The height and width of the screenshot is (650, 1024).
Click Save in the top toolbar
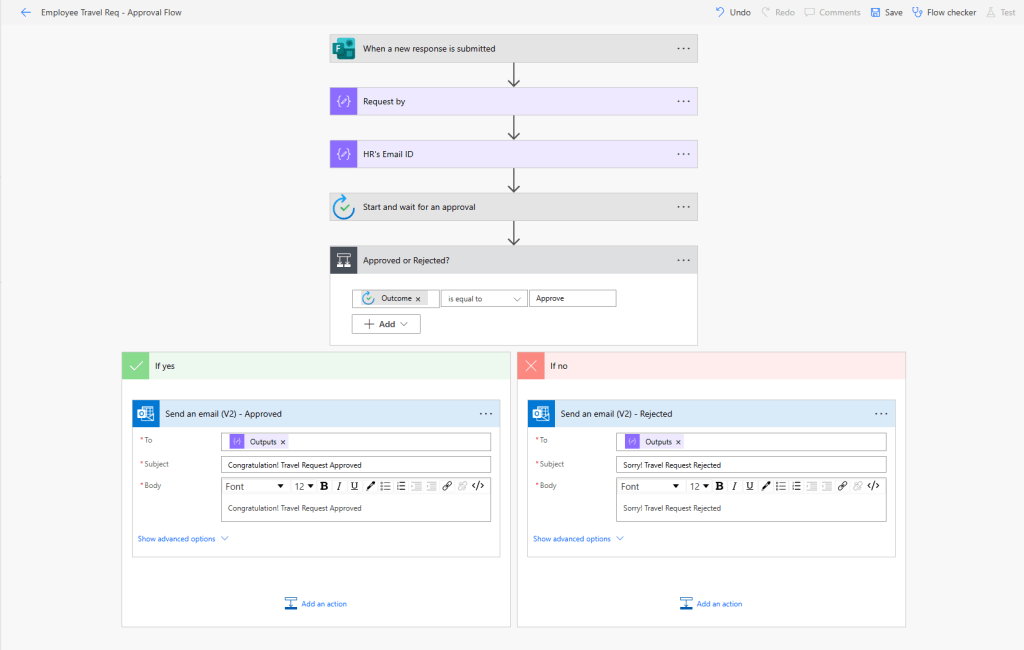click(x=886, y=12)
